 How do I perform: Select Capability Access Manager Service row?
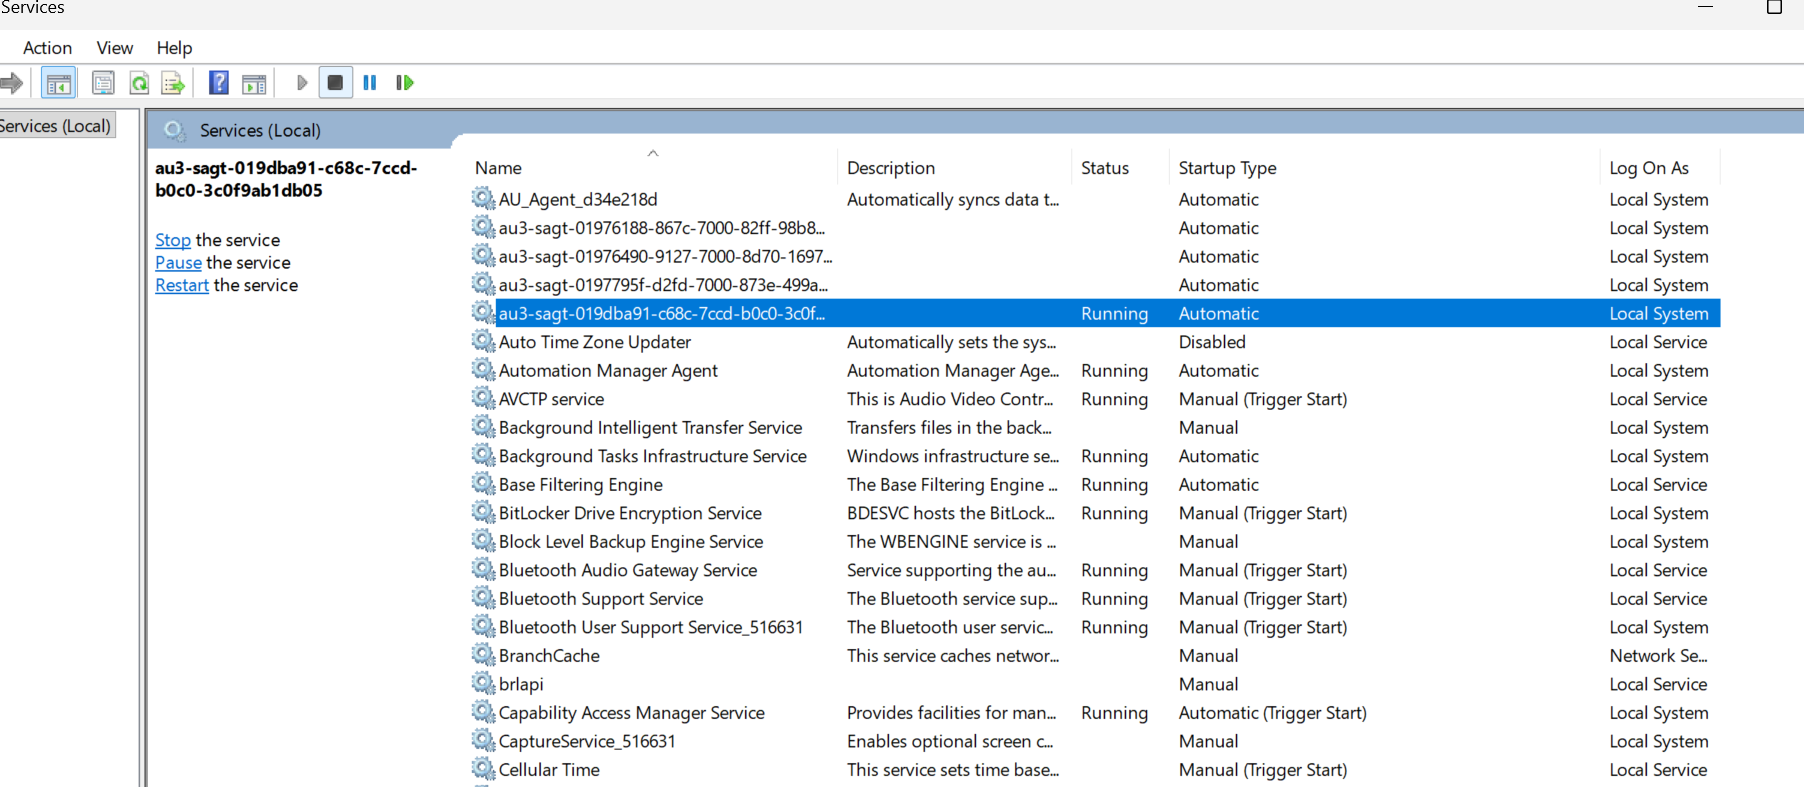(1095, 712)
